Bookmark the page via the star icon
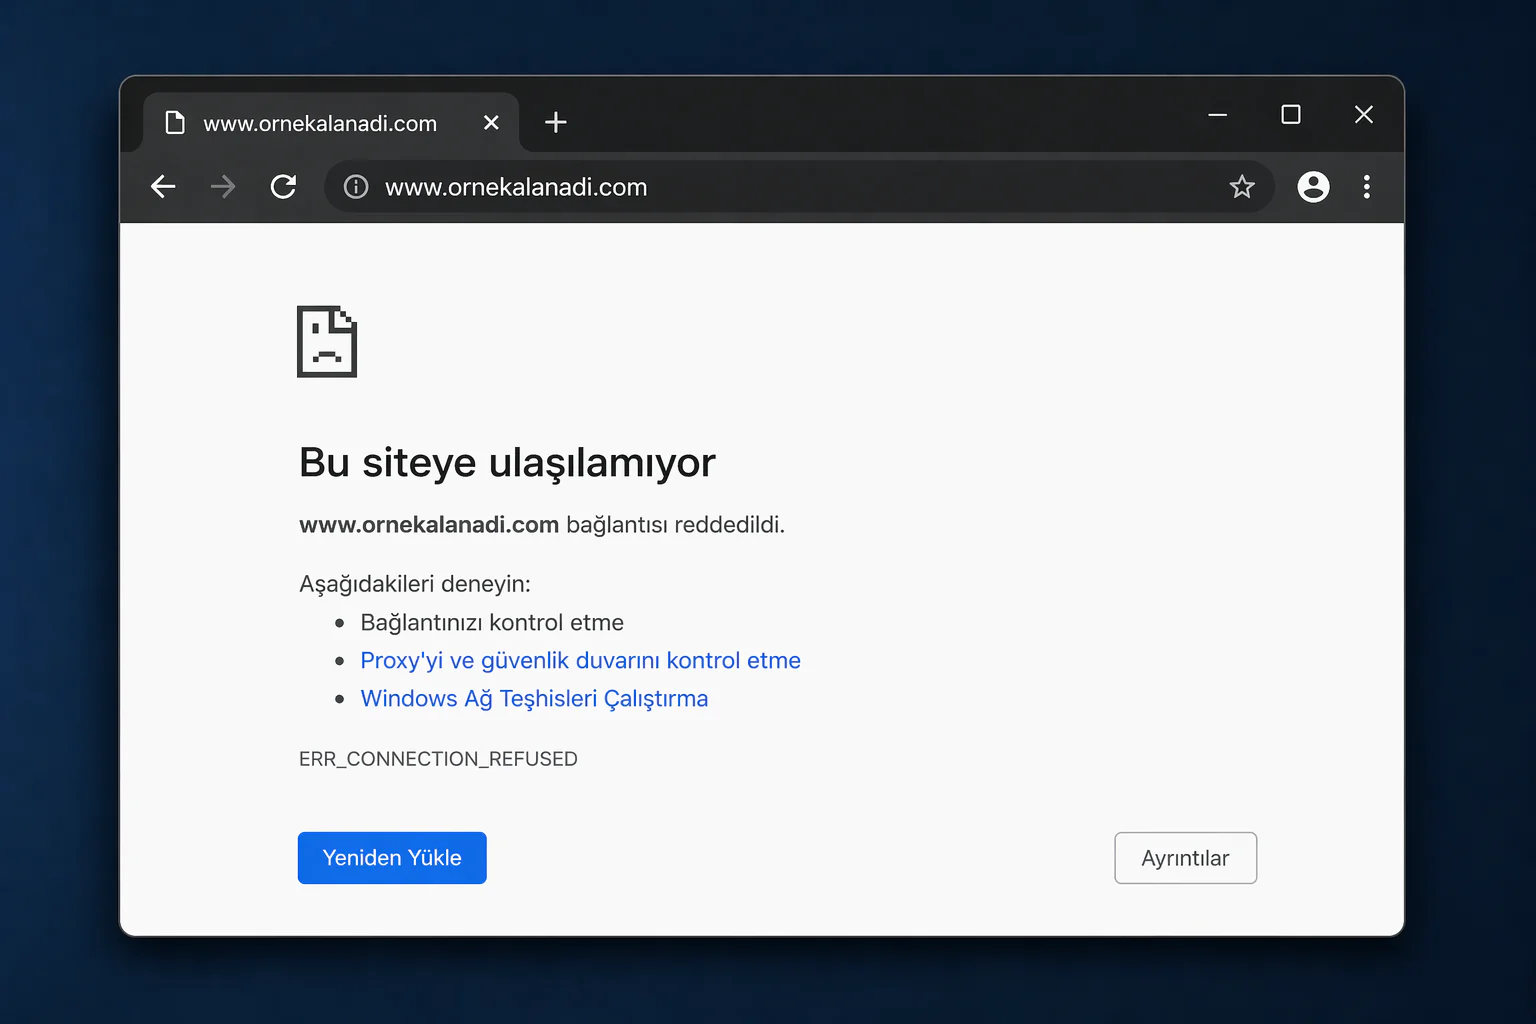This screenshot has width=1536, height=1024. point(1242,187)
